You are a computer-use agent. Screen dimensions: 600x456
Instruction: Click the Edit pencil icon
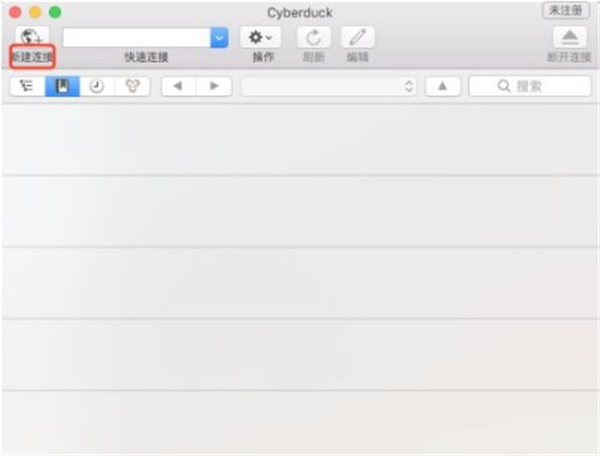[357, 37]
